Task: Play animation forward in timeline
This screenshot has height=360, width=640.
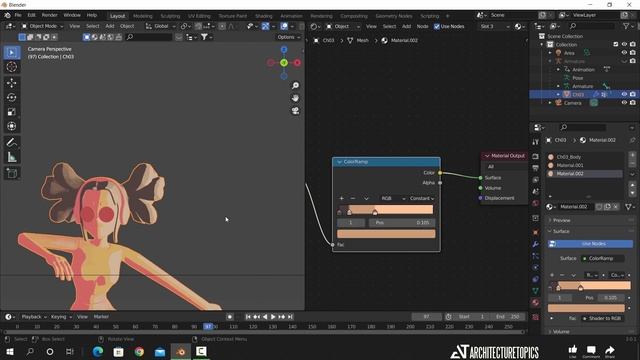Action: click(x=273, y=317)
